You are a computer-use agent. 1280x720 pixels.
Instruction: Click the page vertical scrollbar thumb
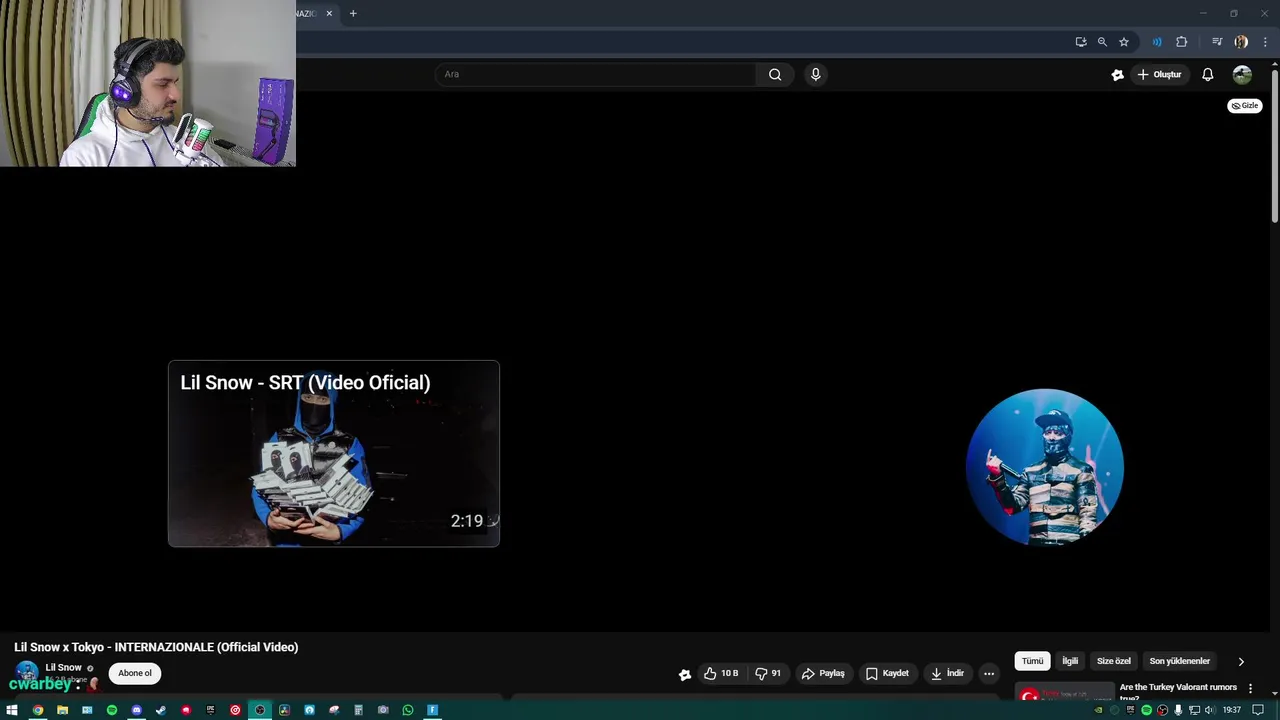point(1275,145)
